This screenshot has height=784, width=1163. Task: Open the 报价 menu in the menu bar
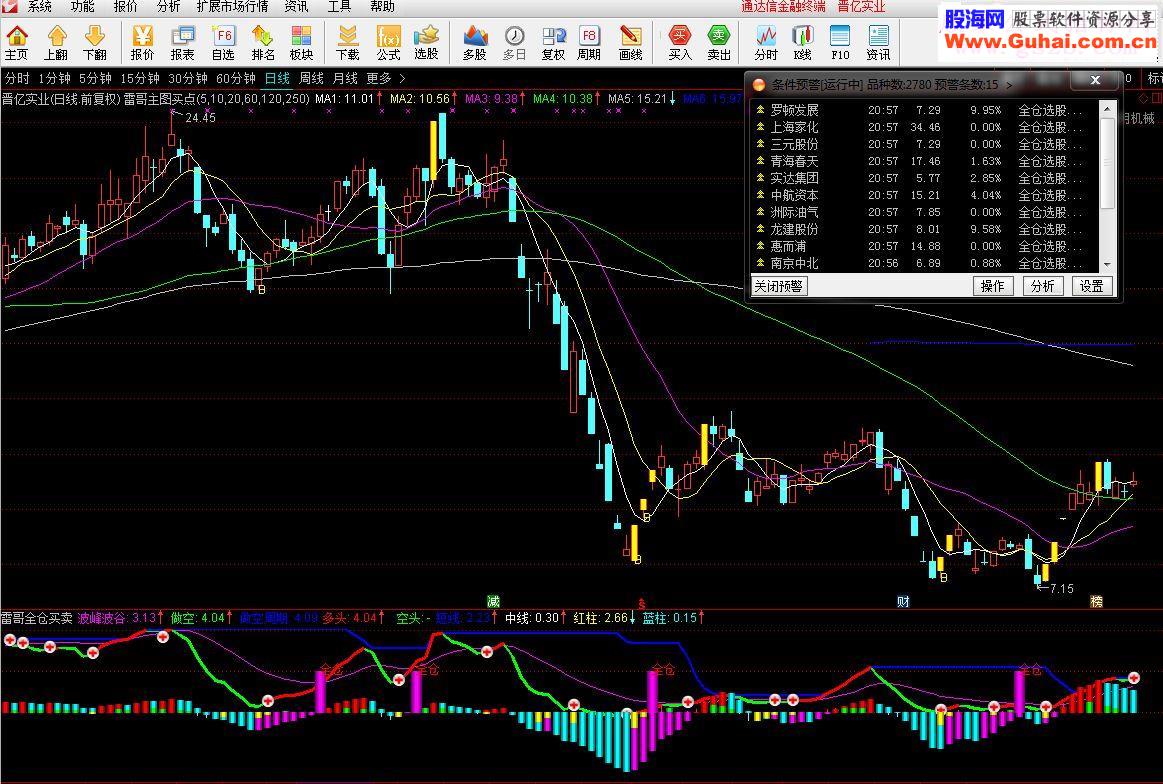[x=125, y=7]
